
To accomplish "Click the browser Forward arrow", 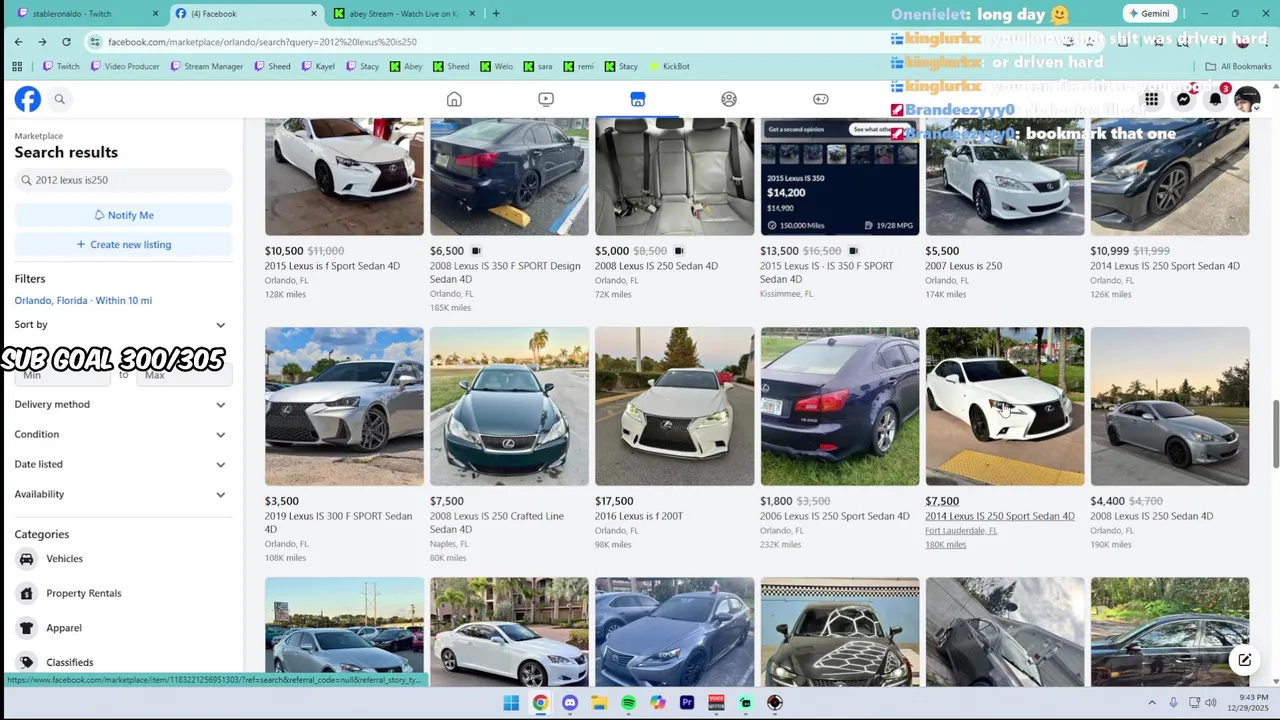I will [x=42, y=42].
